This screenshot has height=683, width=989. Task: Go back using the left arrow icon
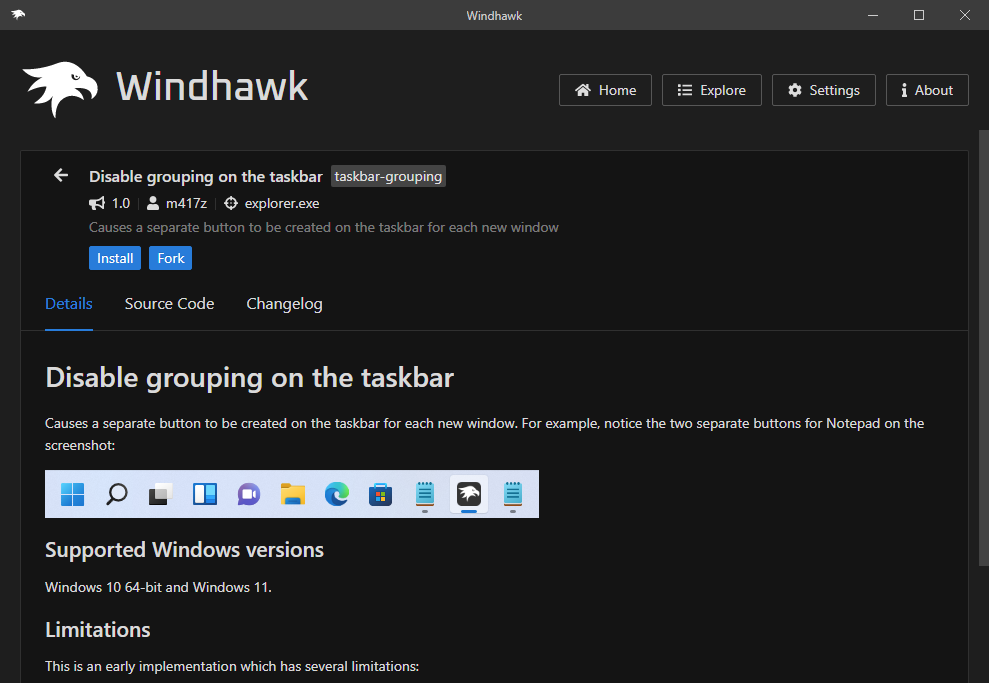[61, 175]
